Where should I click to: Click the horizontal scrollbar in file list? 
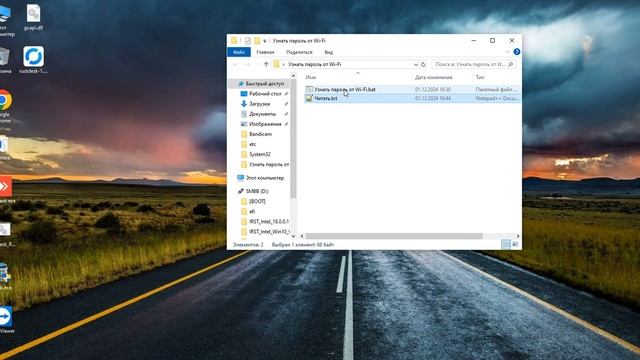pos(394,236)
